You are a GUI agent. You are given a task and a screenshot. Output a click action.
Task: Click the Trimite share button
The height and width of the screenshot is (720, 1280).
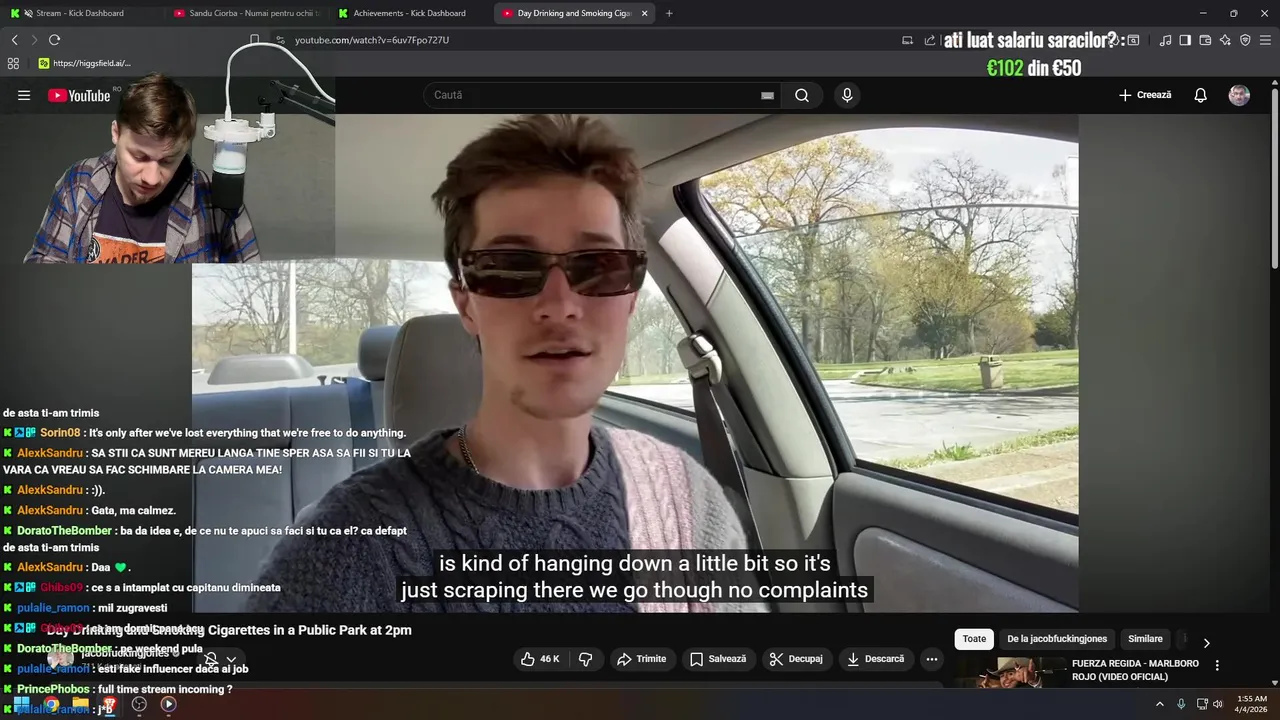coord(641,659)
